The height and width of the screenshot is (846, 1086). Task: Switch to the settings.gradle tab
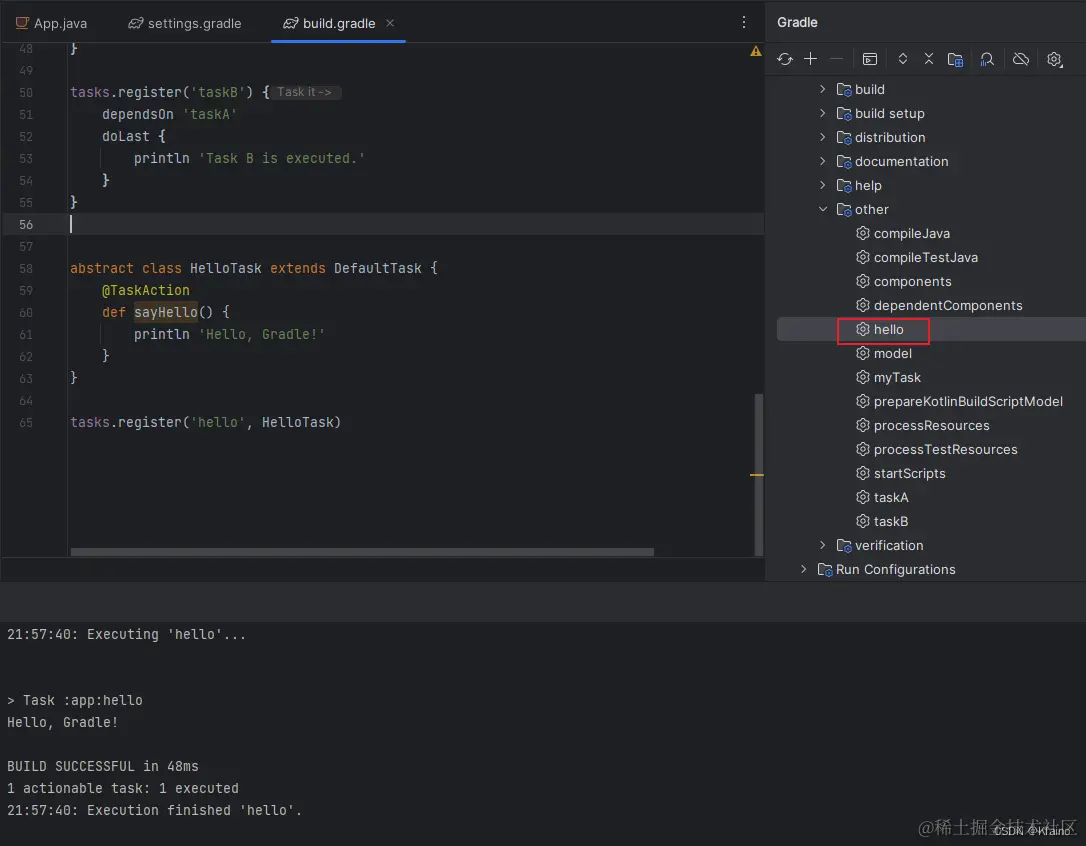pyautogui.click(x=185, y=23)
